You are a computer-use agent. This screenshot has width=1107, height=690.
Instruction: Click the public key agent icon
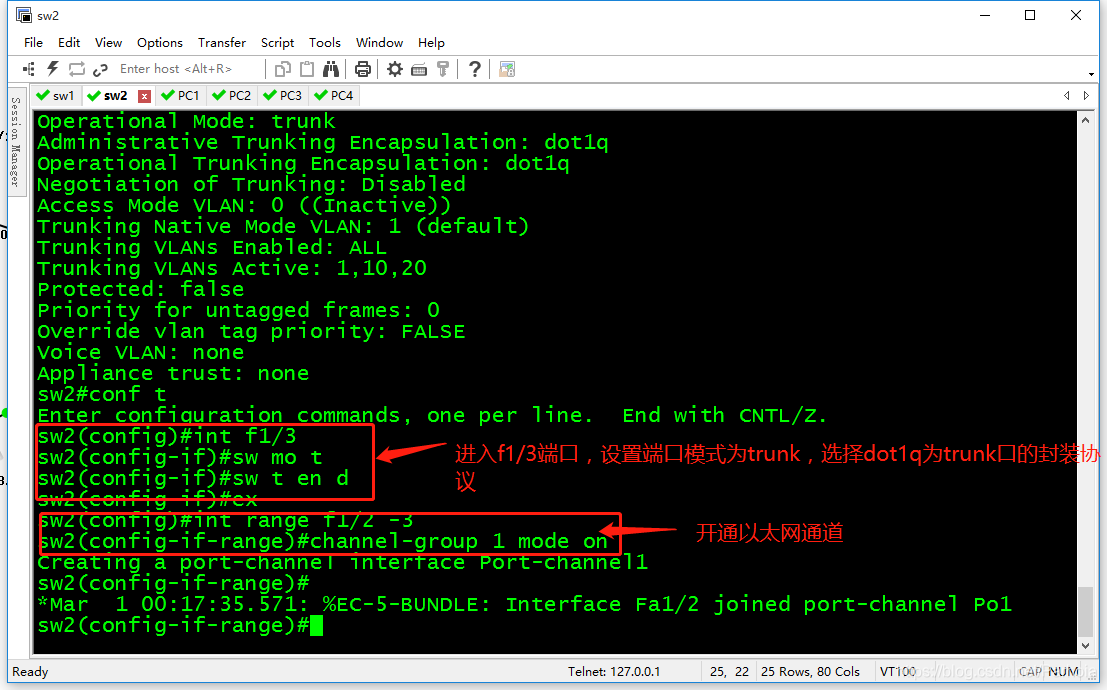443,69
